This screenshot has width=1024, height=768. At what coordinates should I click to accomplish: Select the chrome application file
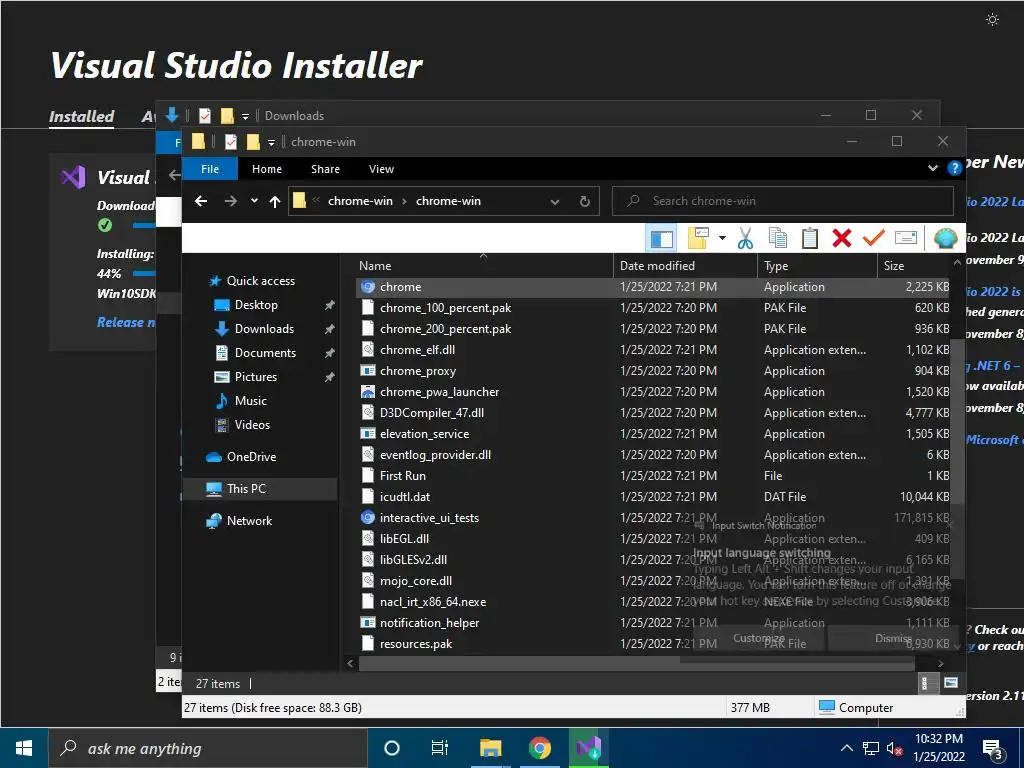653,287
